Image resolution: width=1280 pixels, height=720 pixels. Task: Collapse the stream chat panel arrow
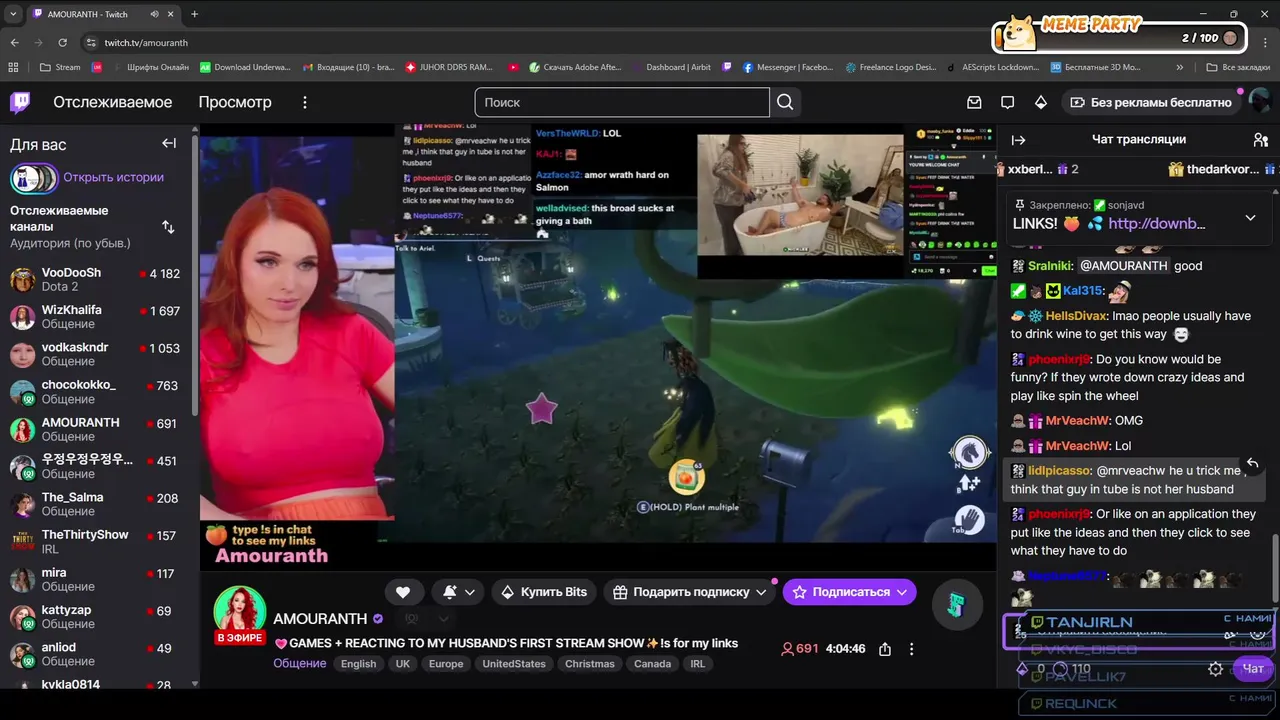1018,140
